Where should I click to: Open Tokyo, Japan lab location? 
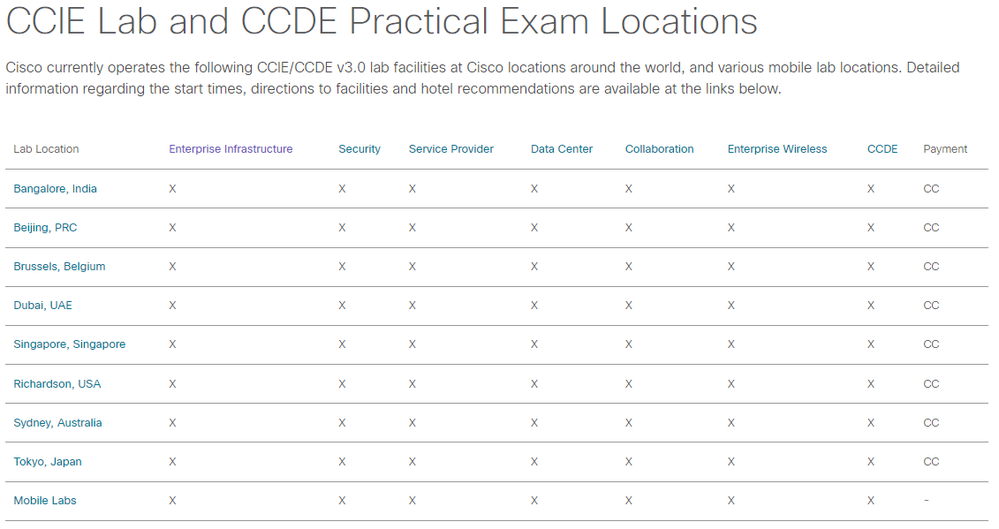48,461
